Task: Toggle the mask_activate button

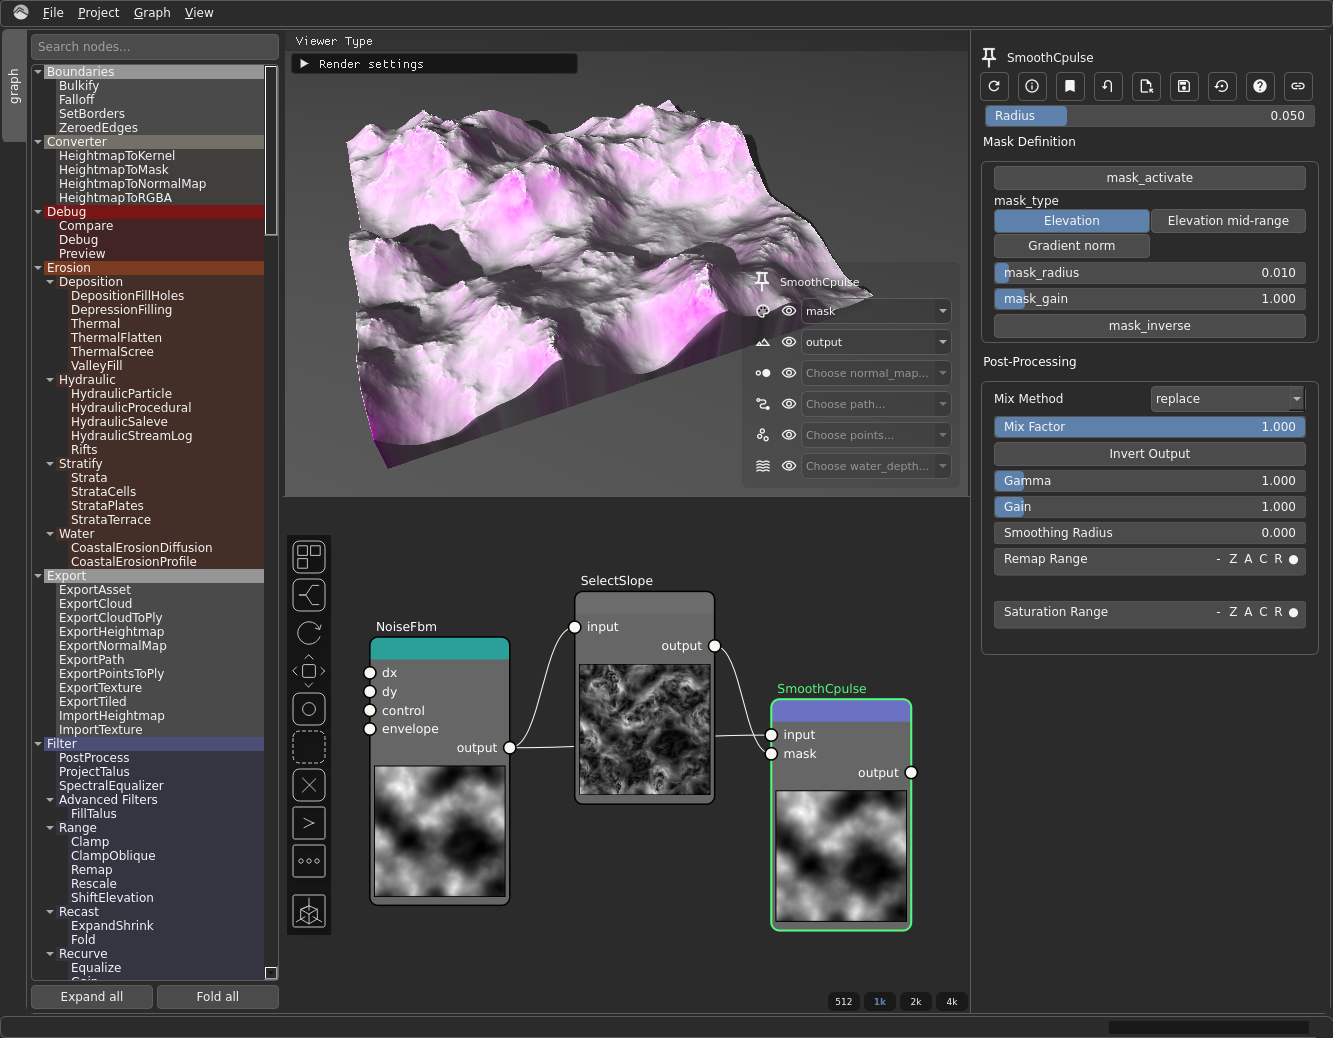Action: [x=1149, y=178]
